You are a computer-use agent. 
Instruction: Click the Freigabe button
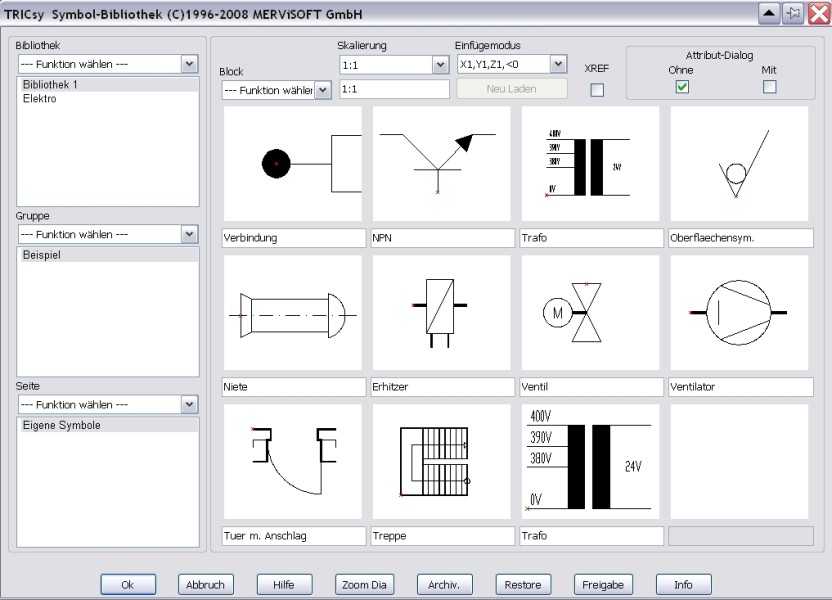click(x=603, y=585)
